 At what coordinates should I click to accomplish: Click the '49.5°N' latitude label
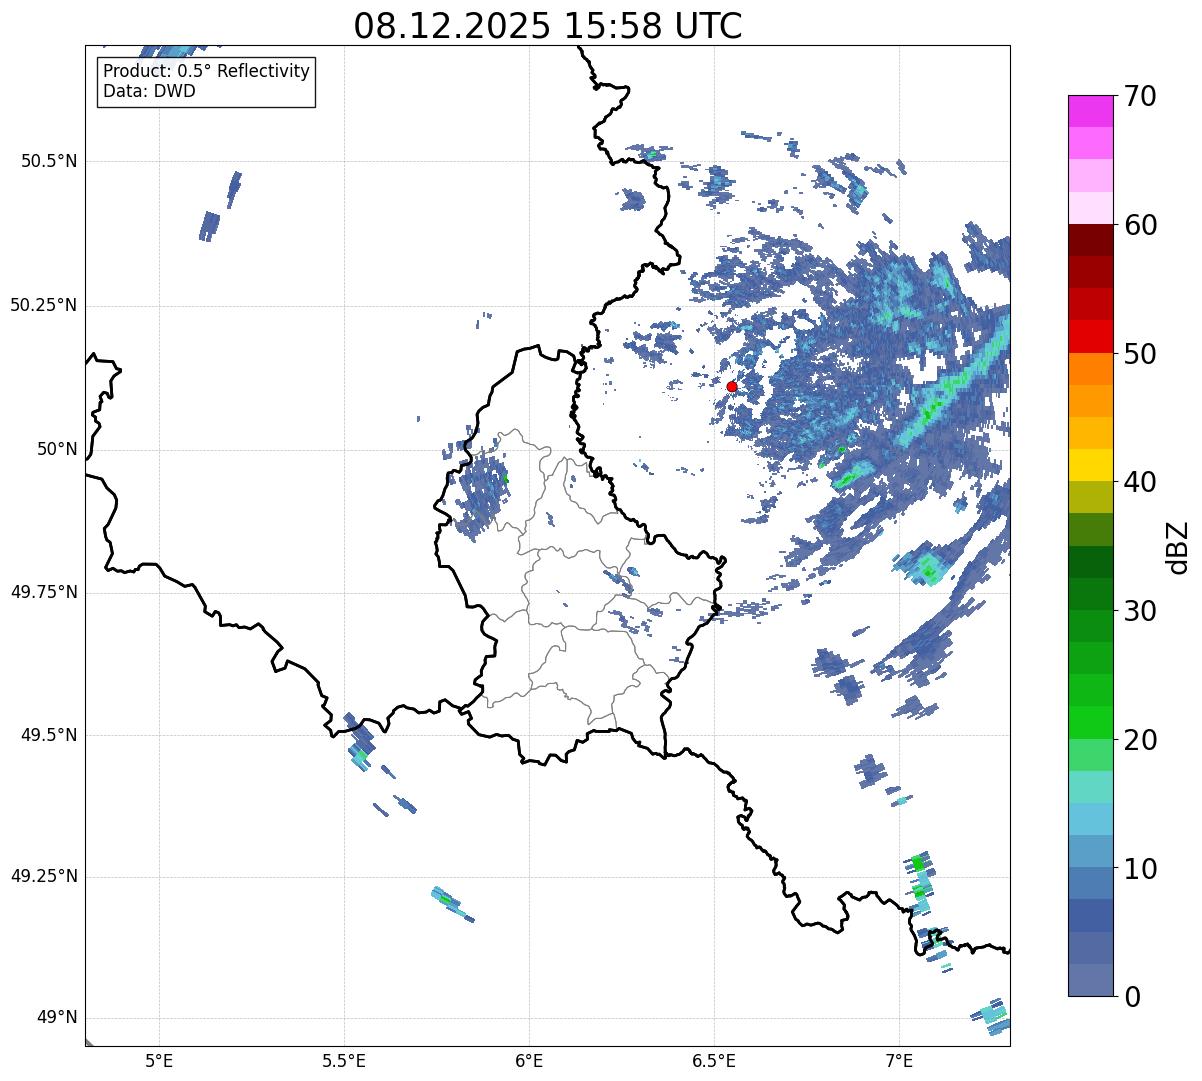point(49,735)
